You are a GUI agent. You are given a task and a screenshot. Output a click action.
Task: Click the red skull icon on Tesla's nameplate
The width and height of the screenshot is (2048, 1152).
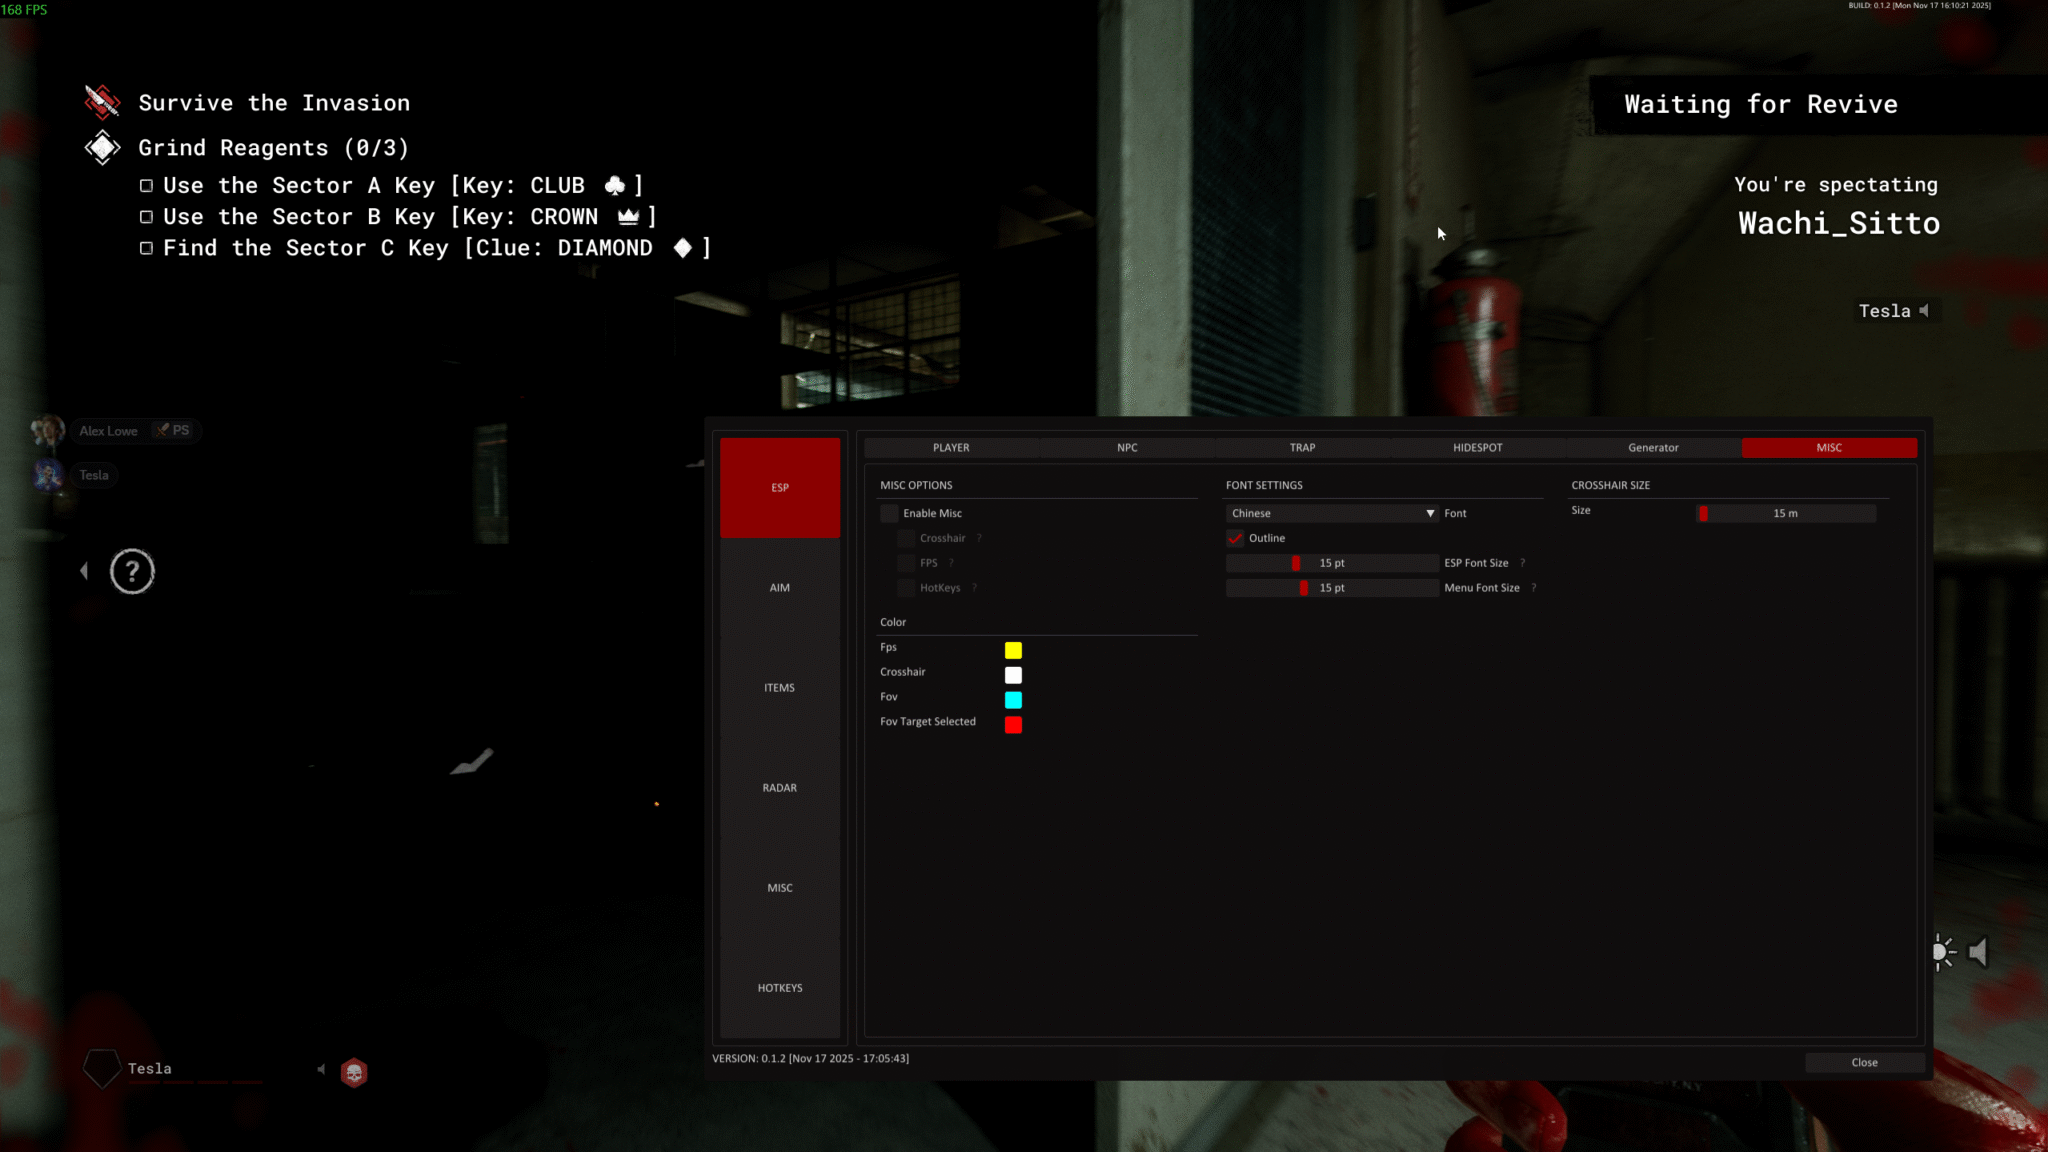point(355,1072)
